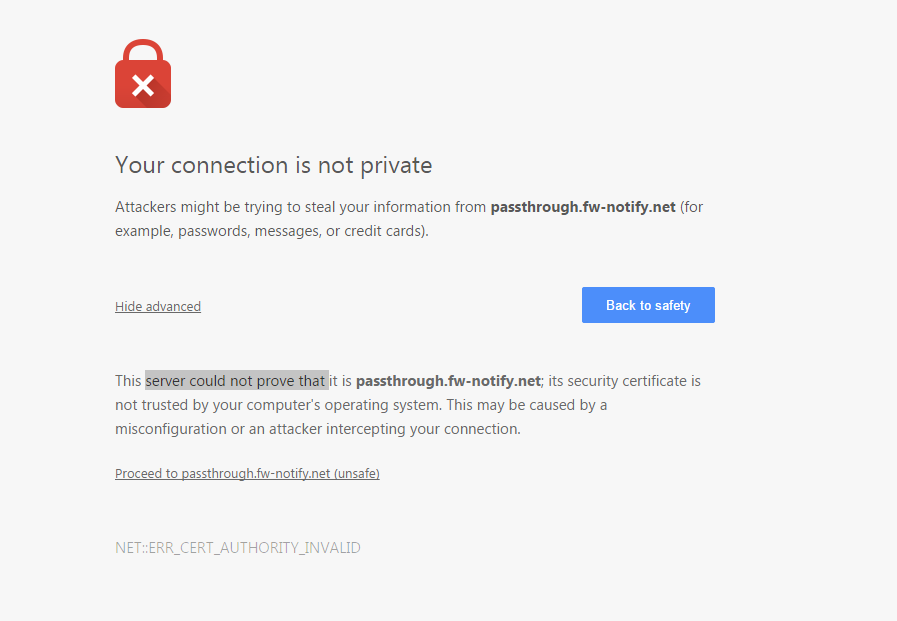
Task: Proceed to passthrough.fw-notify.net (unsafe) link
Action: [247, 473]
